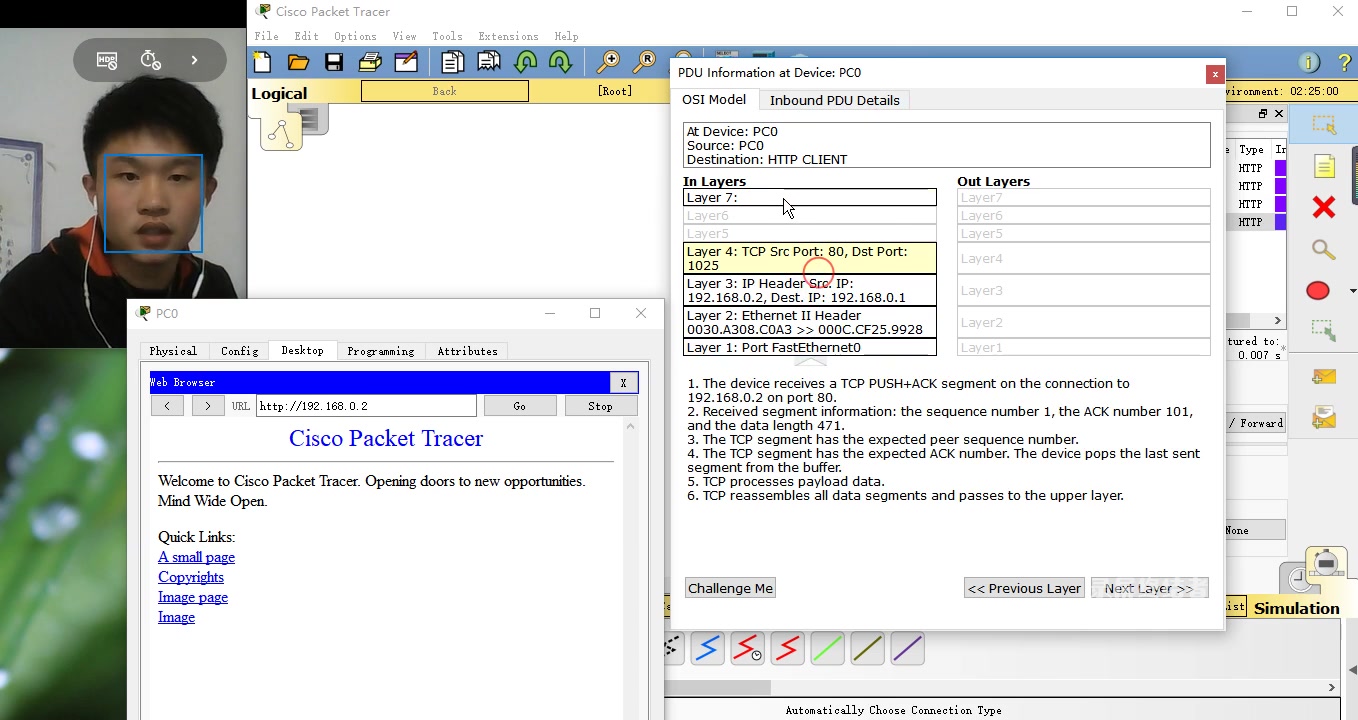This screenshot has width=1358, height=720.
Task: Switch to Inbound PDU Details tab
Action: (x=834, y=100)
